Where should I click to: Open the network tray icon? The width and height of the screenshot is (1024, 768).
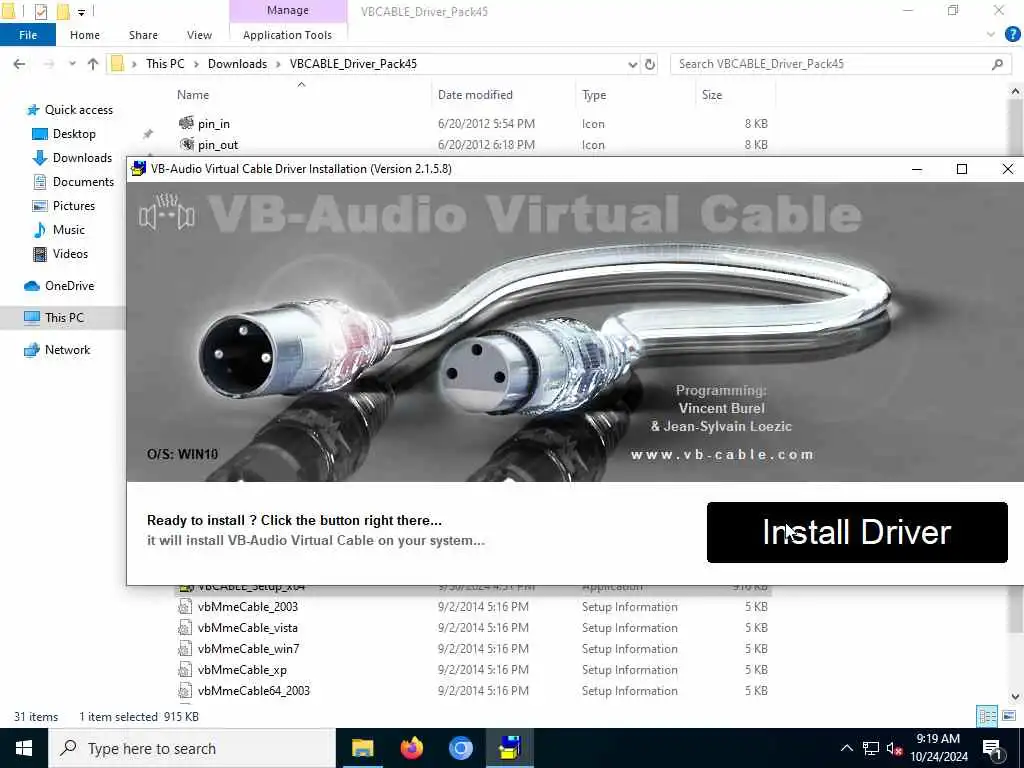(x=871, y=748)
